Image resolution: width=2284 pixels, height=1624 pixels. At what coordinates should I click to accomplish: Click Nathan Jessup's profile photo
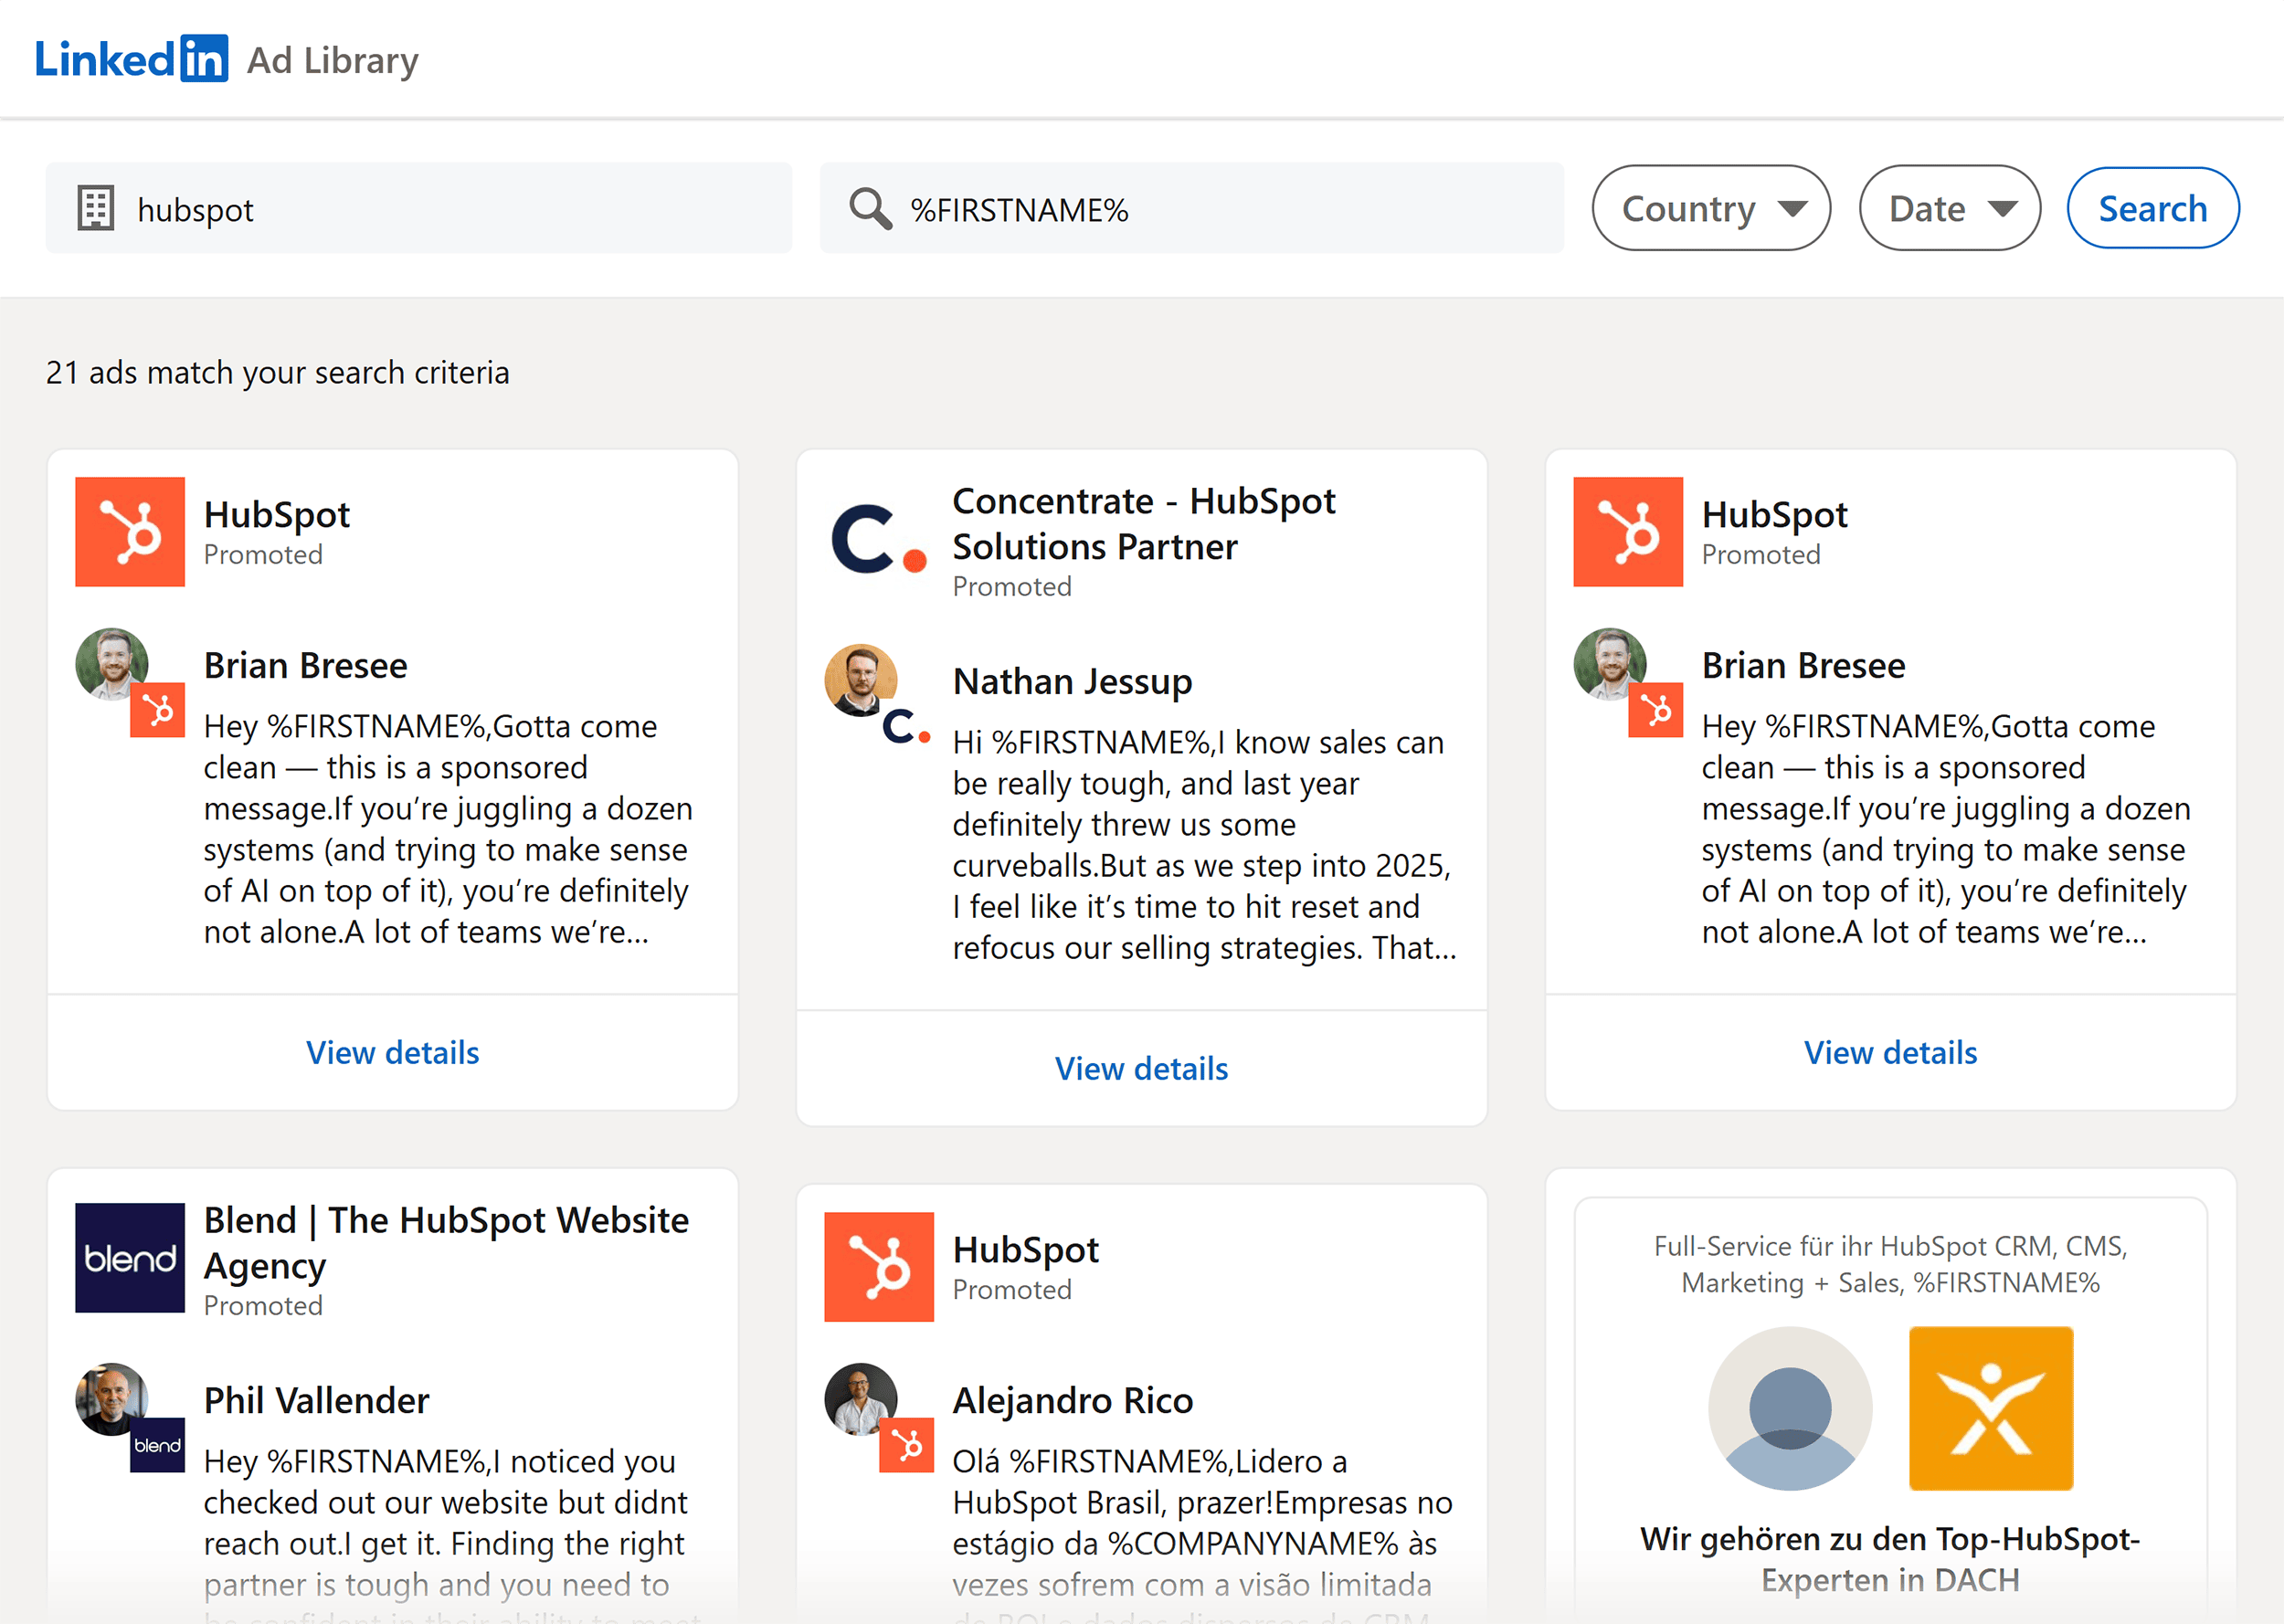pyautogui.click(x=861, y=680)
